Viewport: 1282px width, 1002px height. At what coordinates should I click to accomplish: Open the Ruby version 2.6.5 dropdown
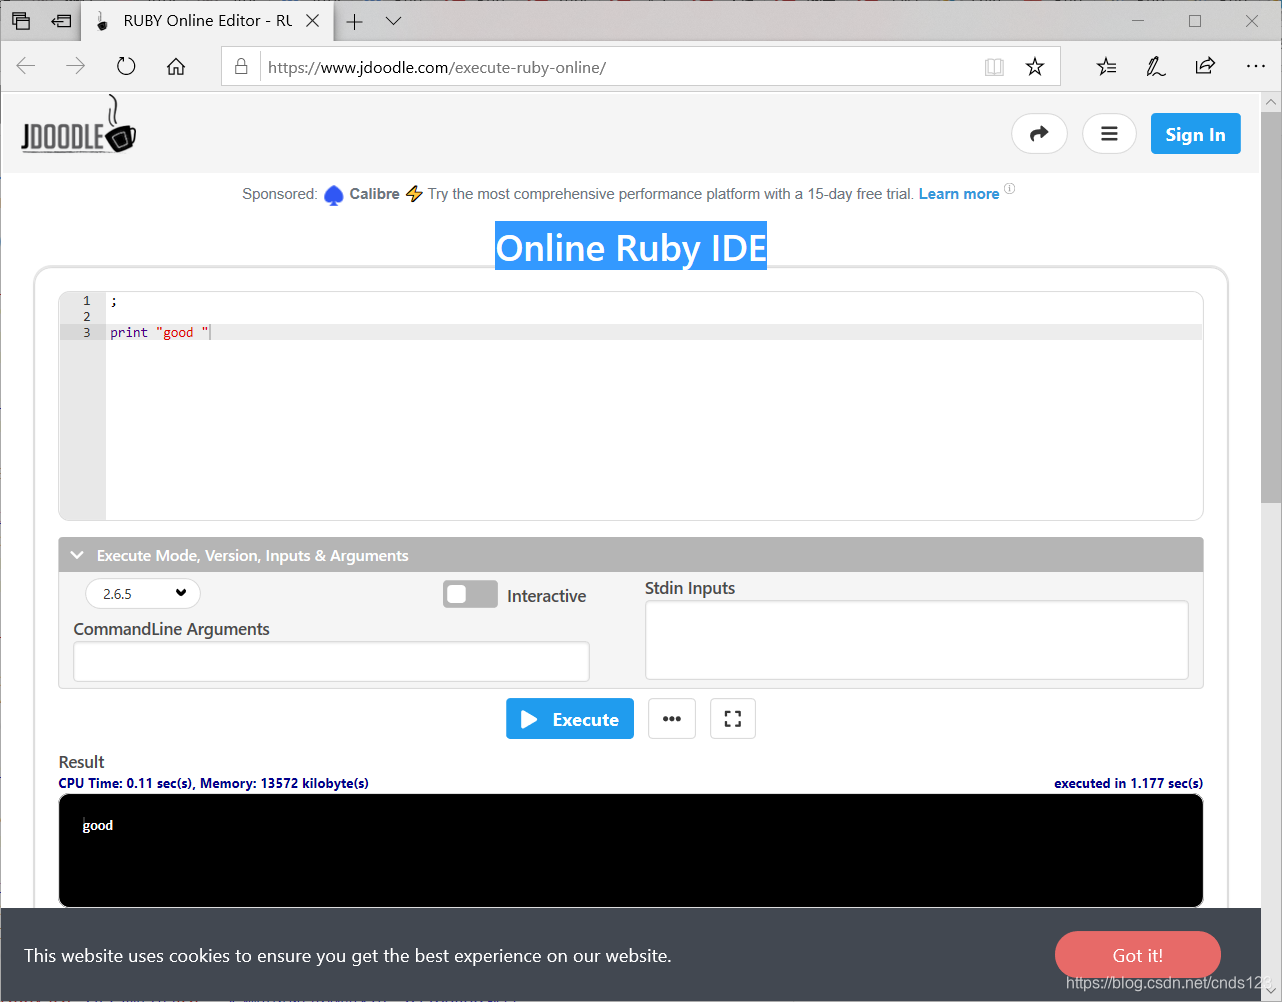click(142, 593)
